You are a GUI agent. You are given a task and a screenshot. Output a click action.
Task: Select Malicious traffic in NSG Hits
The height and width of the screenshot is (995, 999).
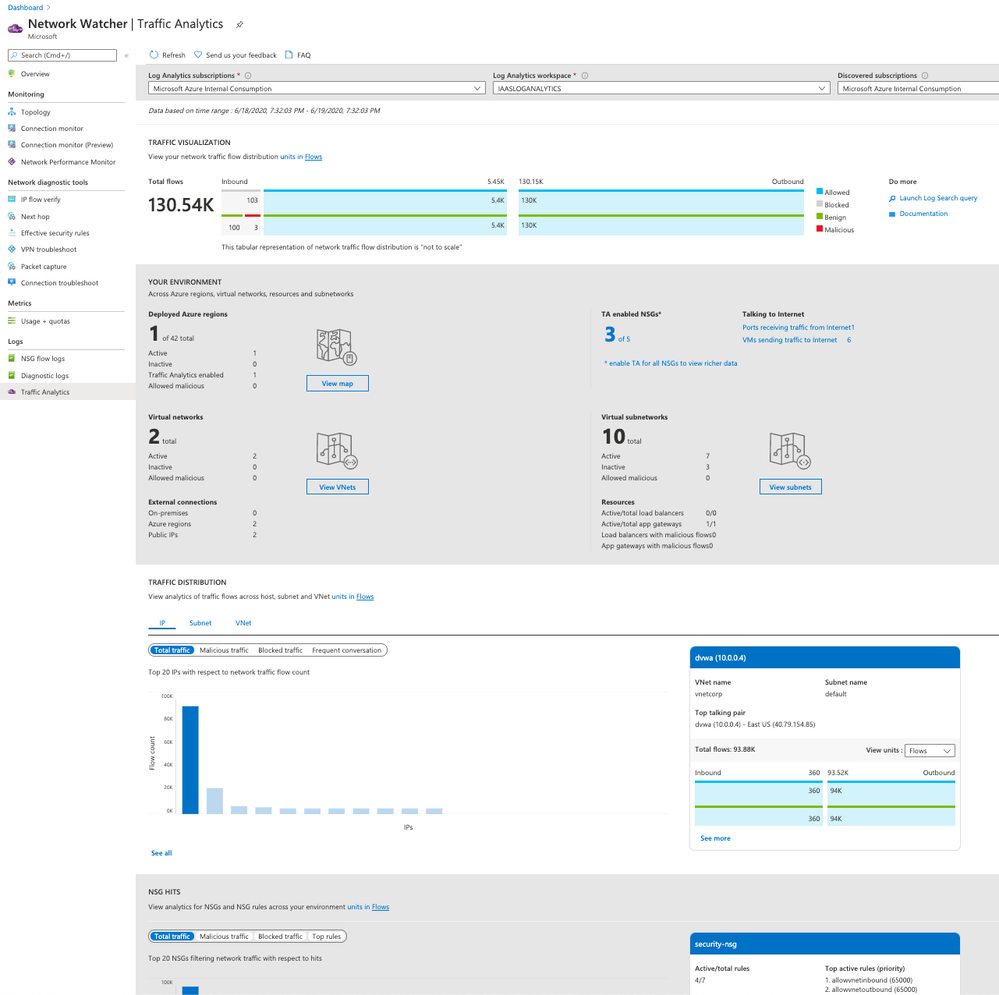pyautogui.click(x=224, y=936)
